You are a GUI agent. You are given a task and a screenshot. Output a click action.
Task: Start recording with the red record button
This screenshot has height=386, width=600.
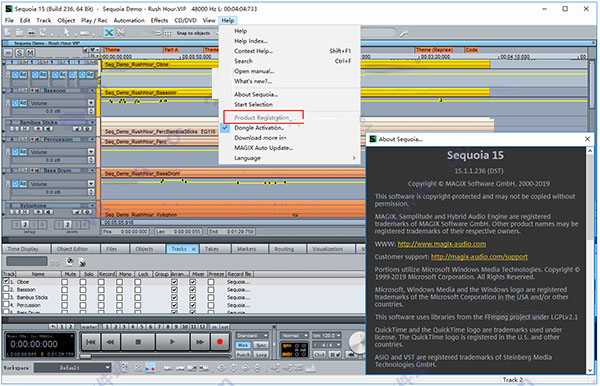pyautogui.click(x=220, y=342)
